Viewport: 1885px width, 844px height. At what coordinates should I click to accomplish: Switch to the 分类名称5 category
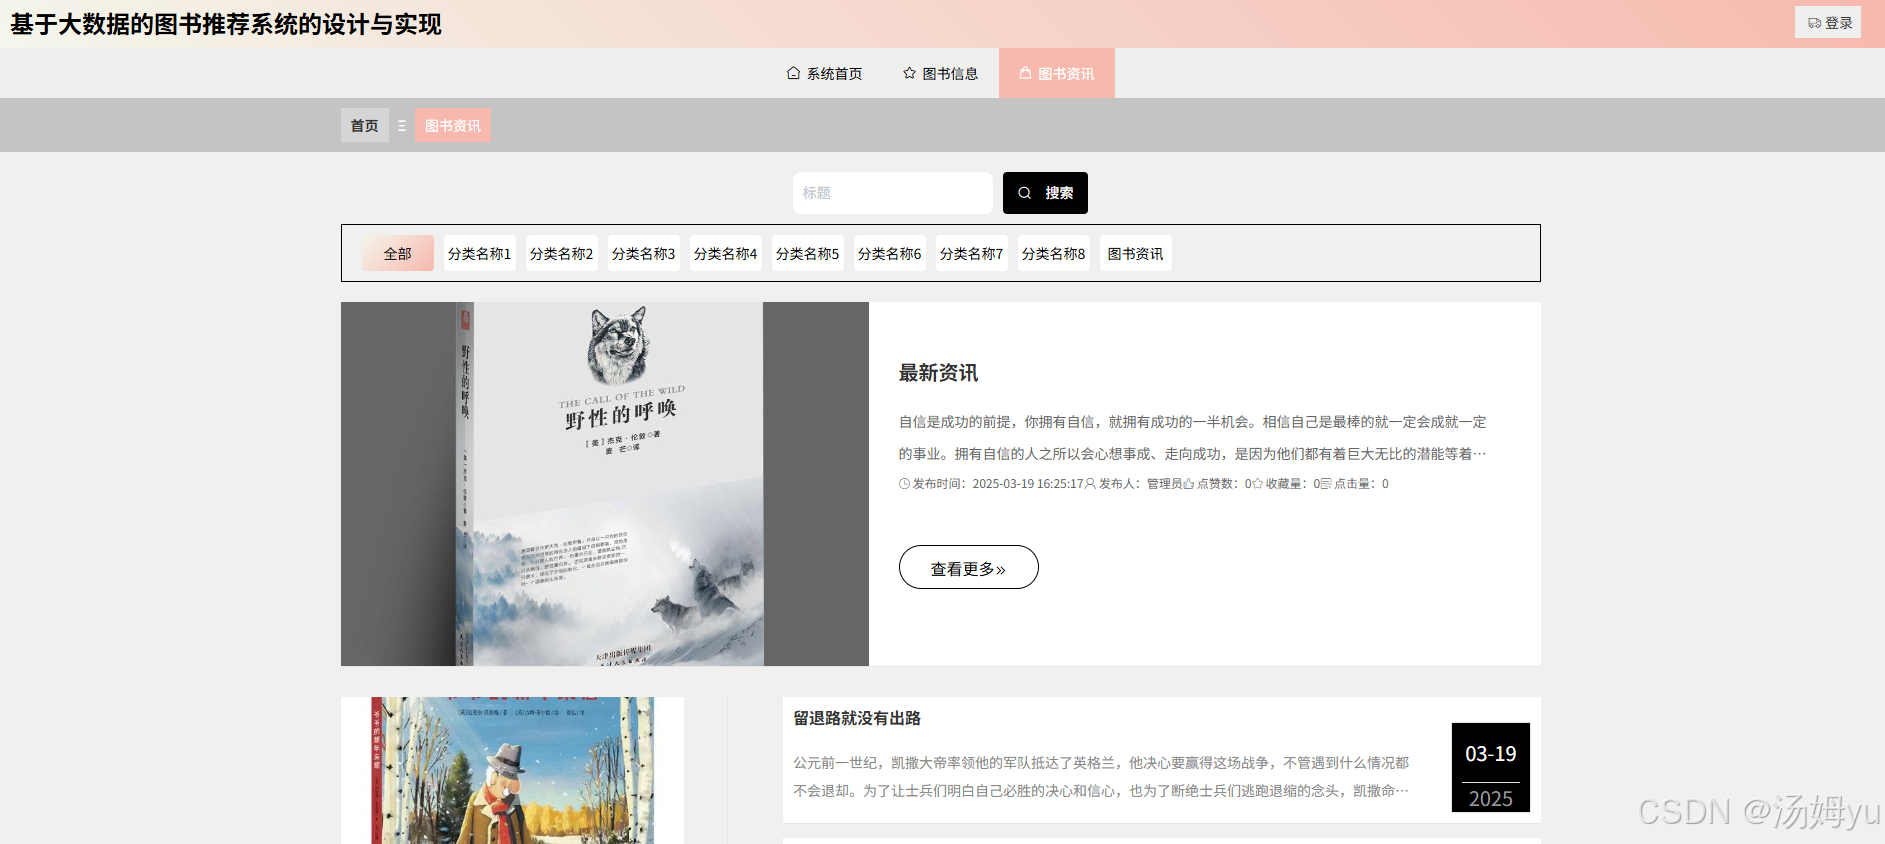point(808,253)
